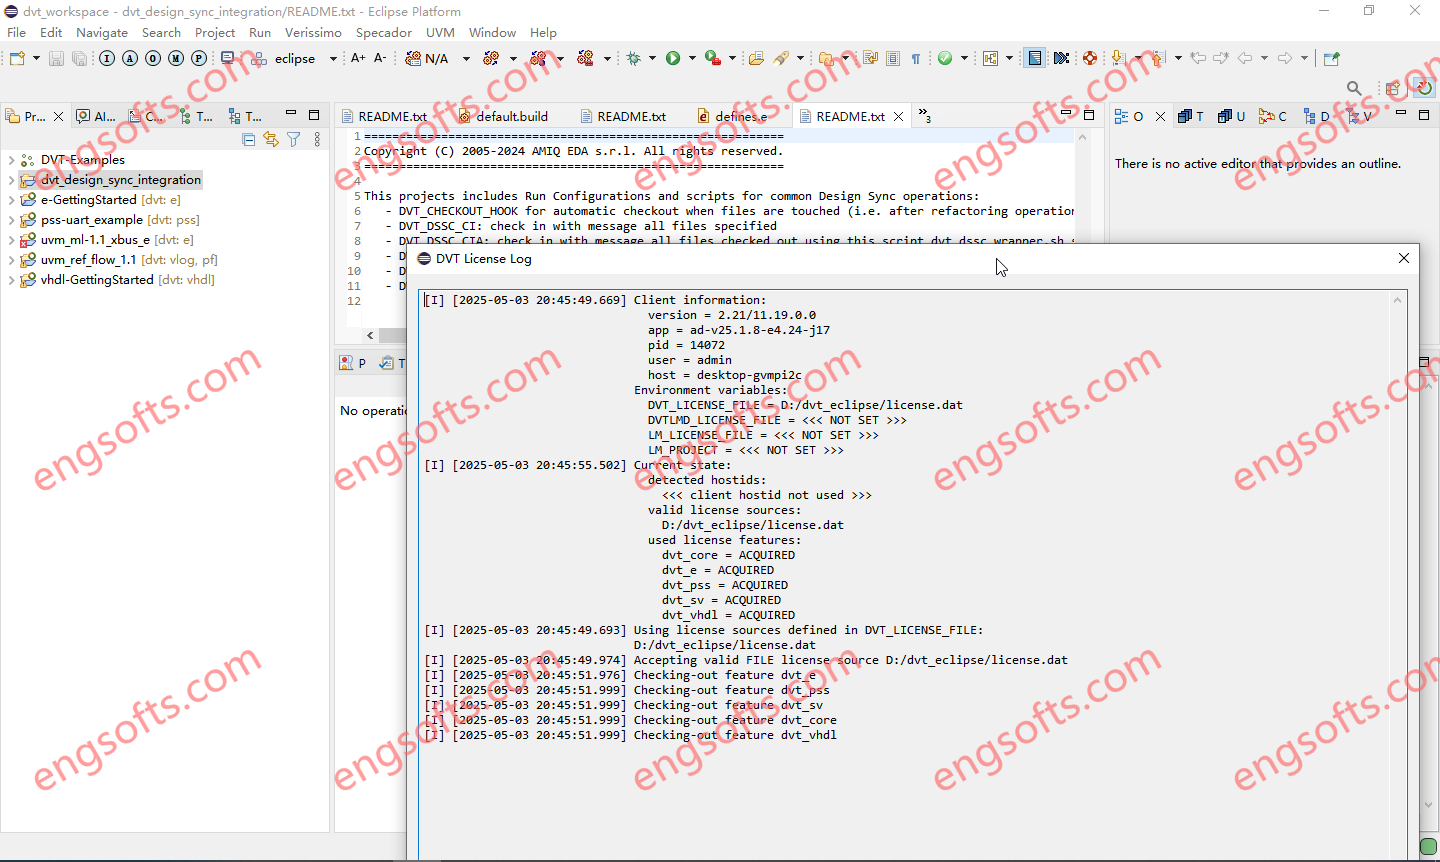Expand the pss-uart_example project node
Viewport: 1440px width, 862px height.
click(11, 220)
